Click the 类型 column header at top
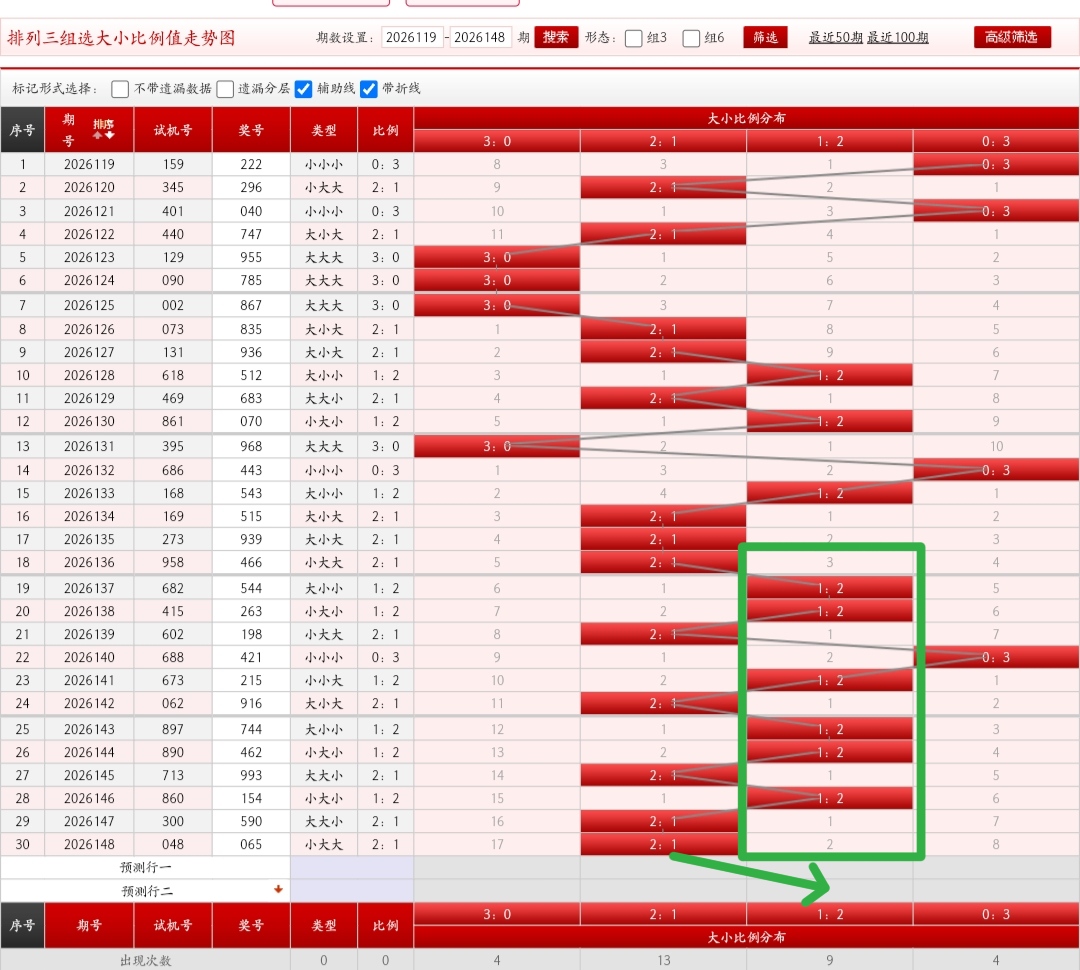 click(x=324, y=130)
